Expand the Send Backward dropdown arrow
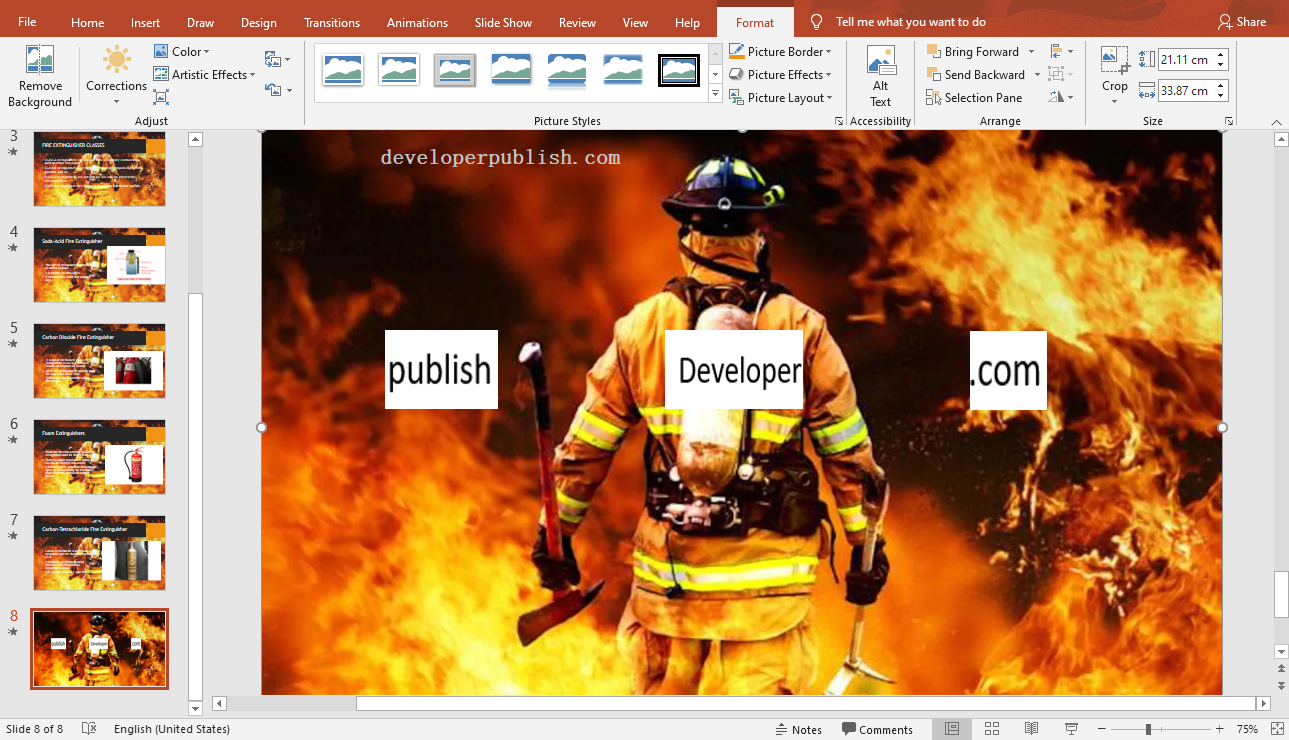 click(1037, 75)
